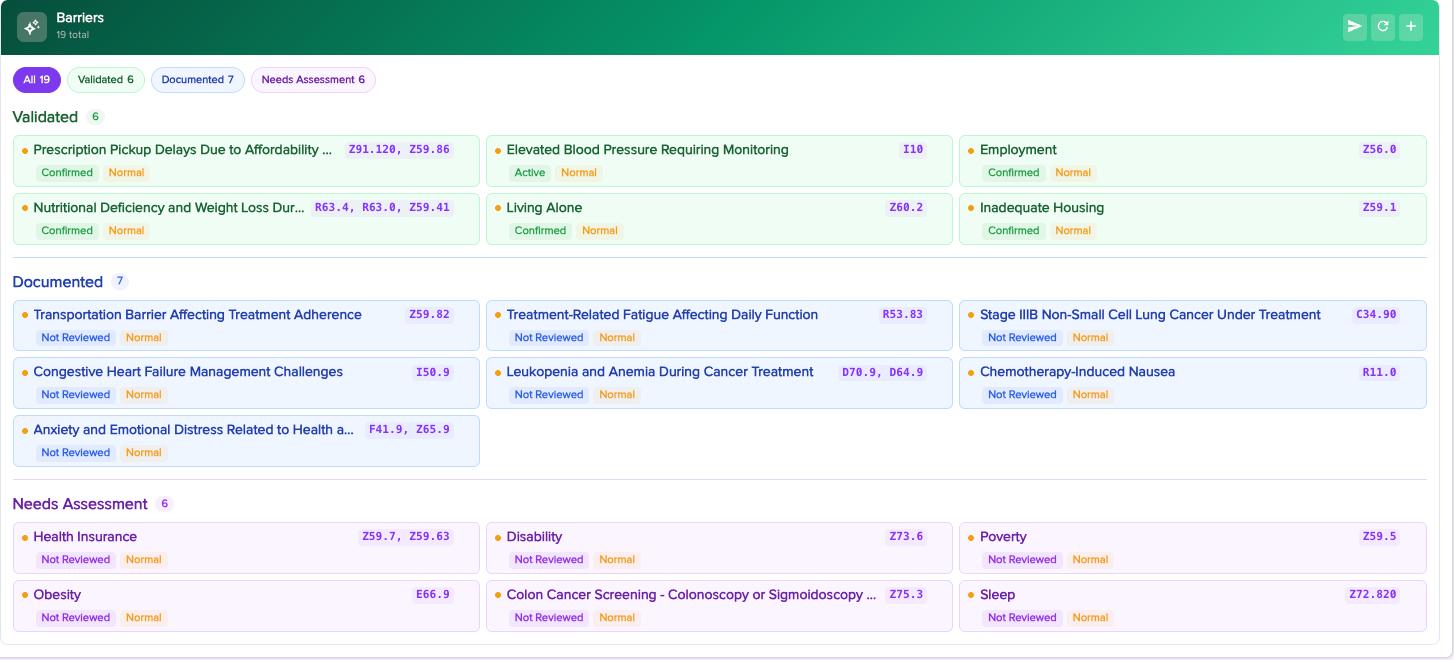Screen dimensions: 1454x660
Task: Open Chemotherapy-Induced Nausea barrier
Action: tap(1193, 383)
